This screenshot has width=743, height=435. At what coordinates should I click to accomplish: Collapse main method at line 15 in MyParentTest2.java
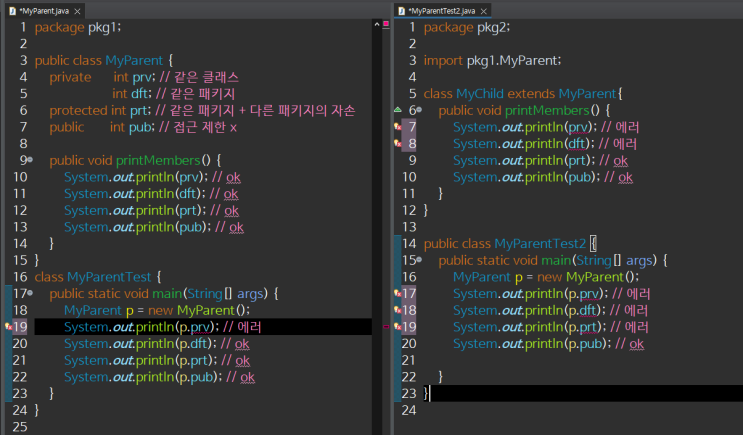click(419, 260)
